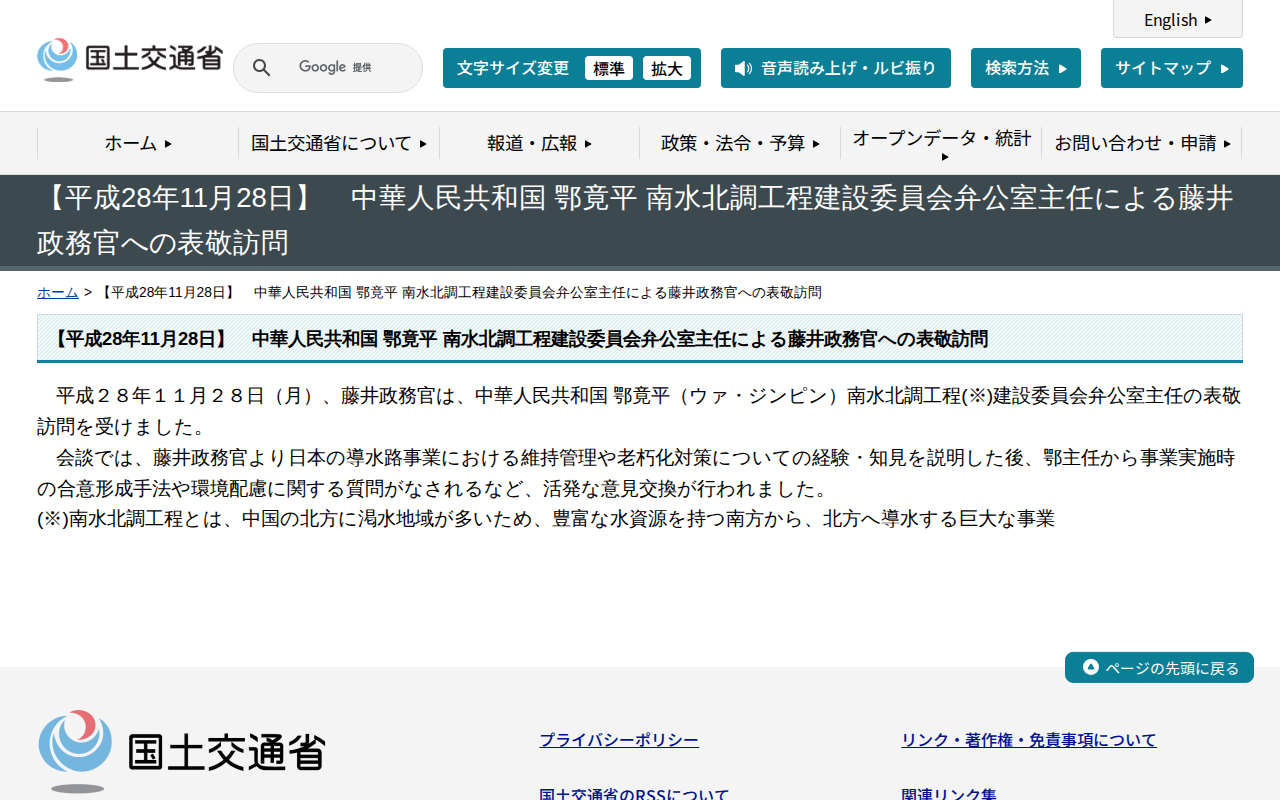Click the 国土交通省 logo in the header
Viewport: 1280px width, 800px height.
[130, 58]
